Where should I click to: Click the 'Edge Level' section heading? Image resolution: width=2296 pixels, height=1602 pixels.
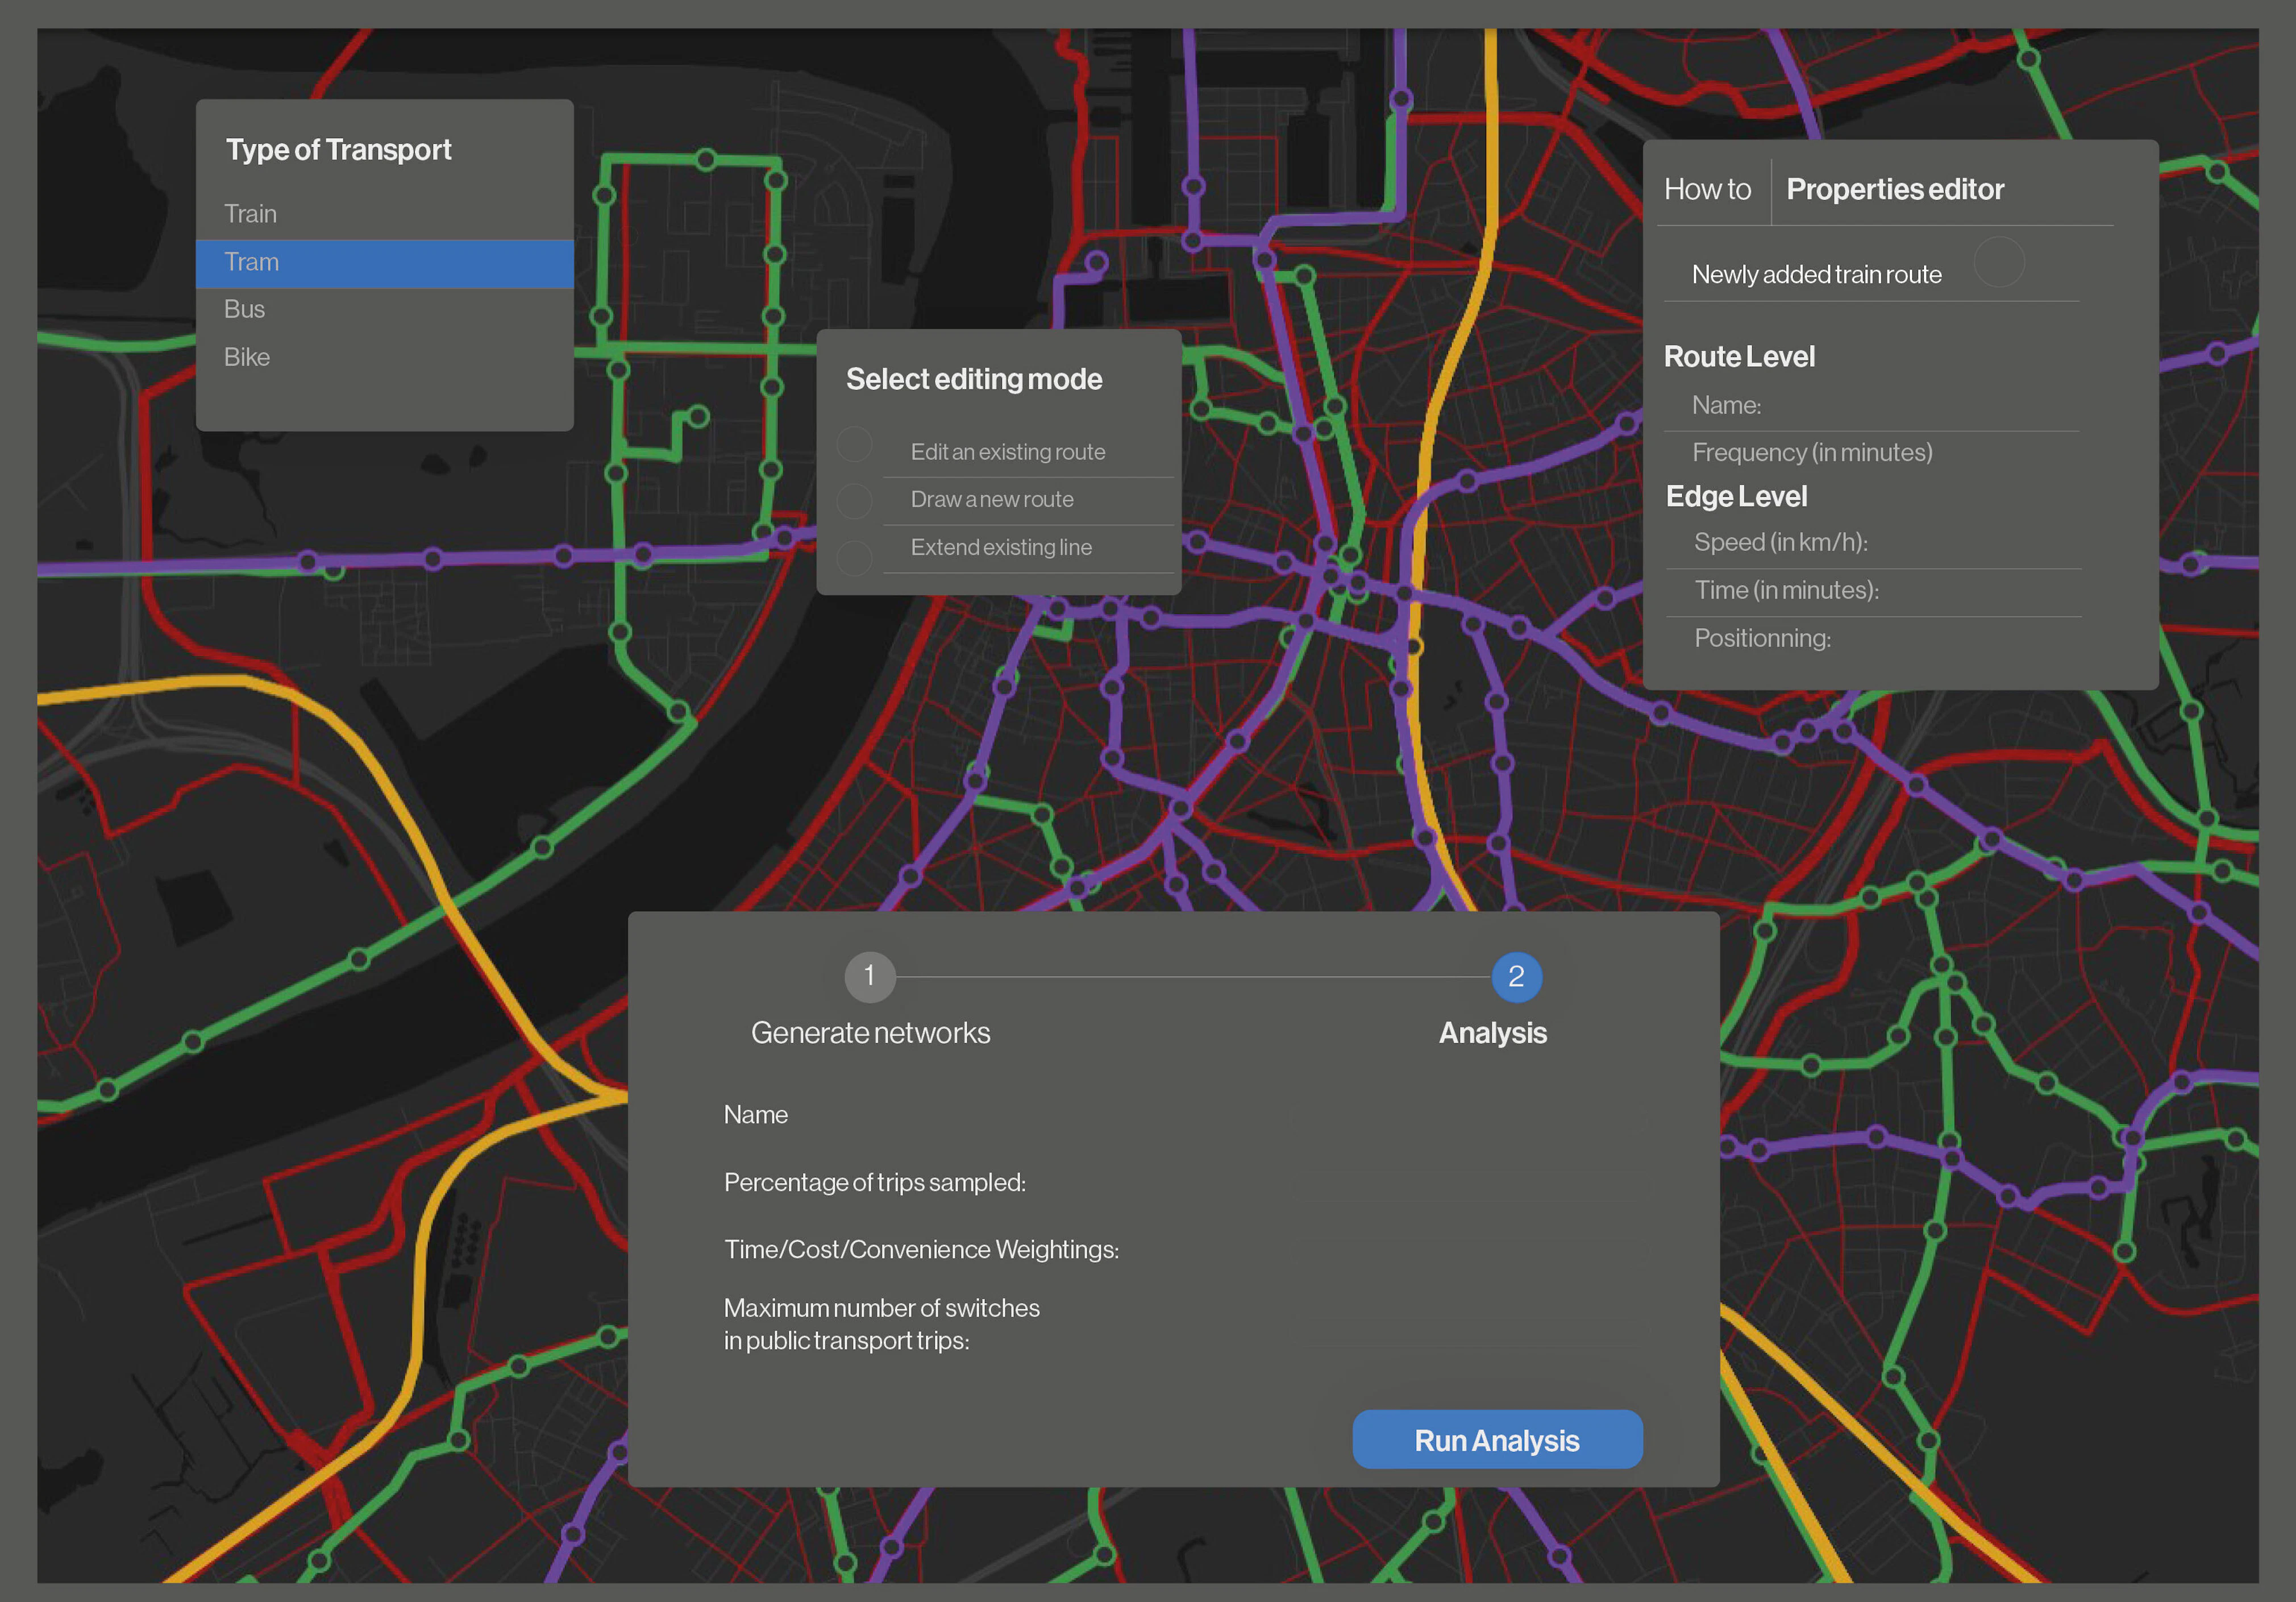click(1736, 497)
